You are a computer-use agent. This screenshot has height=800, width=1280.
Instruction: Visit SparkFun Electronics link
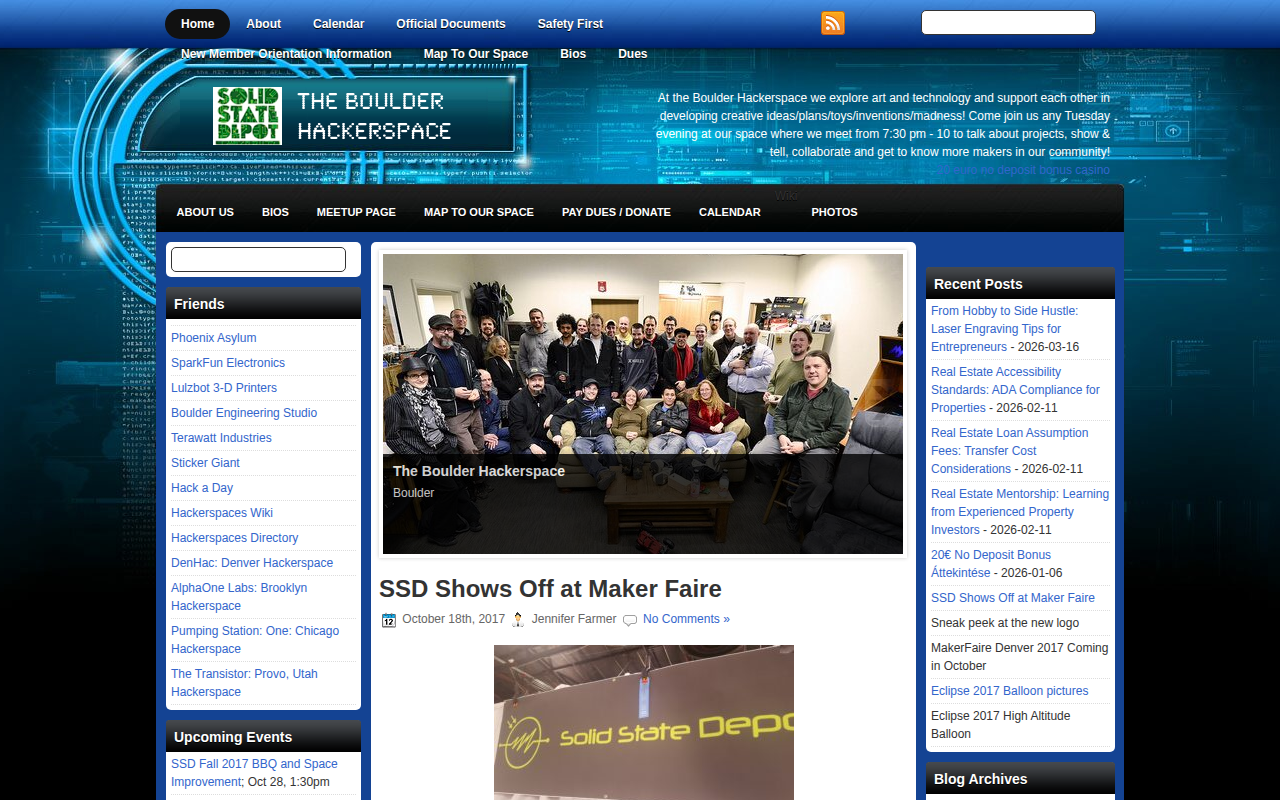(228, 363)
